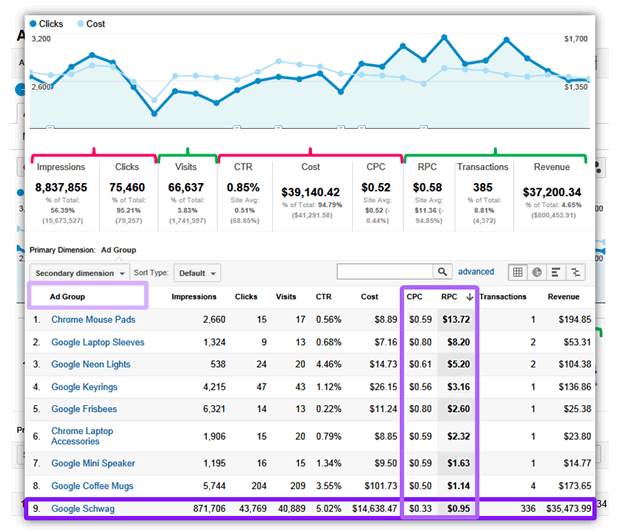Sort table by Revenue column header
The image size is (620, 532).
[x=563, y=297]
